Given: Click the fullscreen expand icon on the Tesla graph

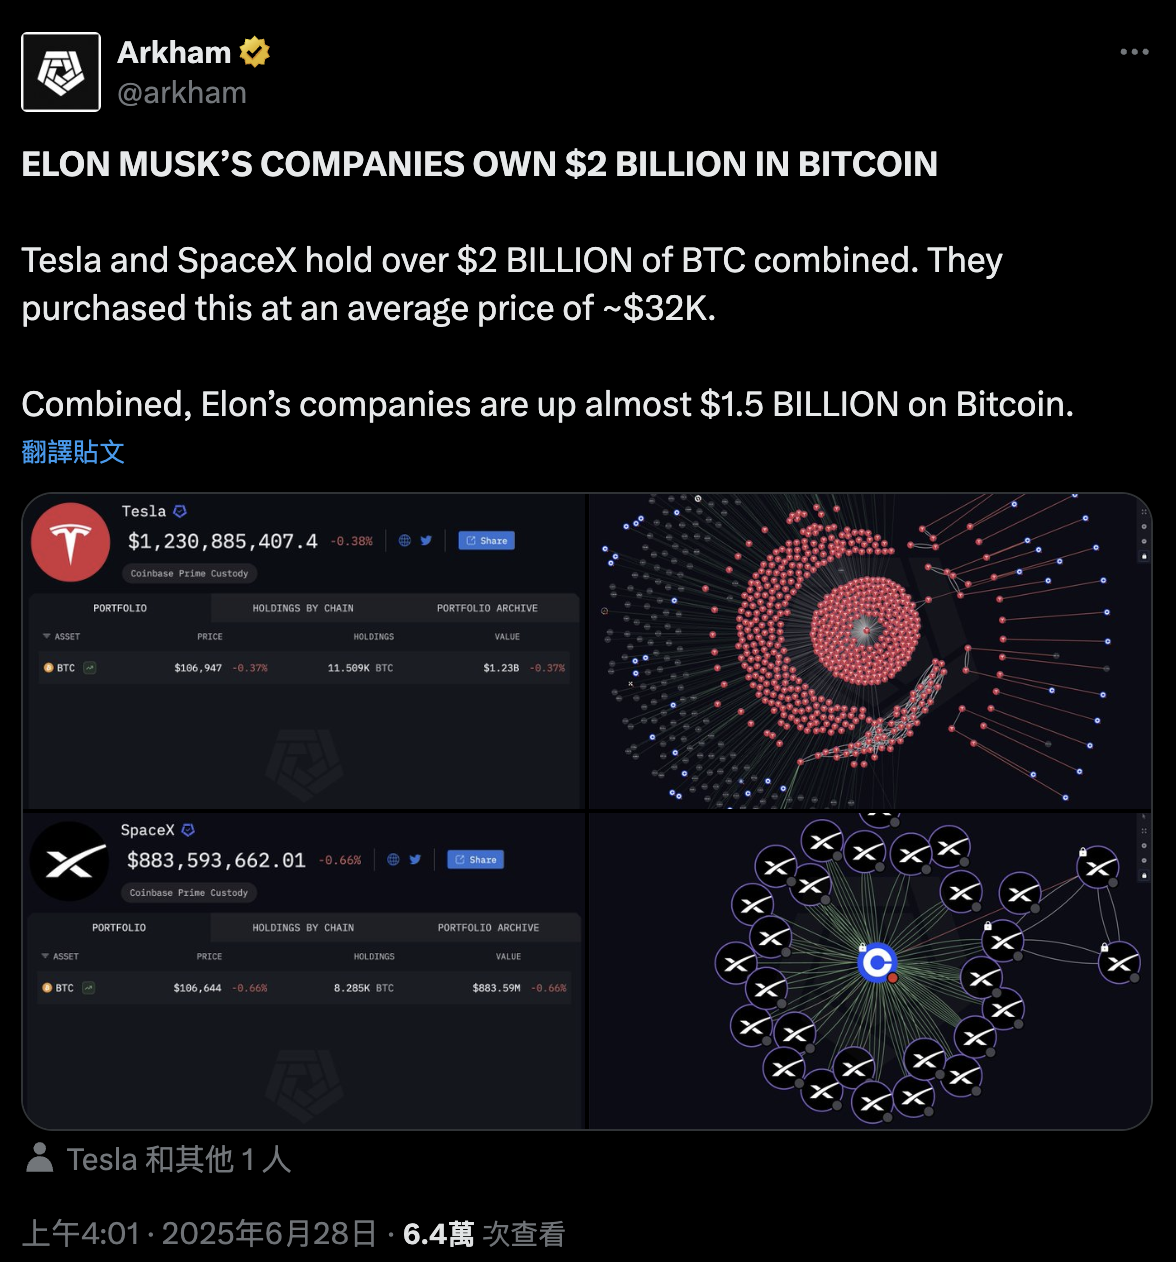Looking at the screenshot, I should [1144, 512].
